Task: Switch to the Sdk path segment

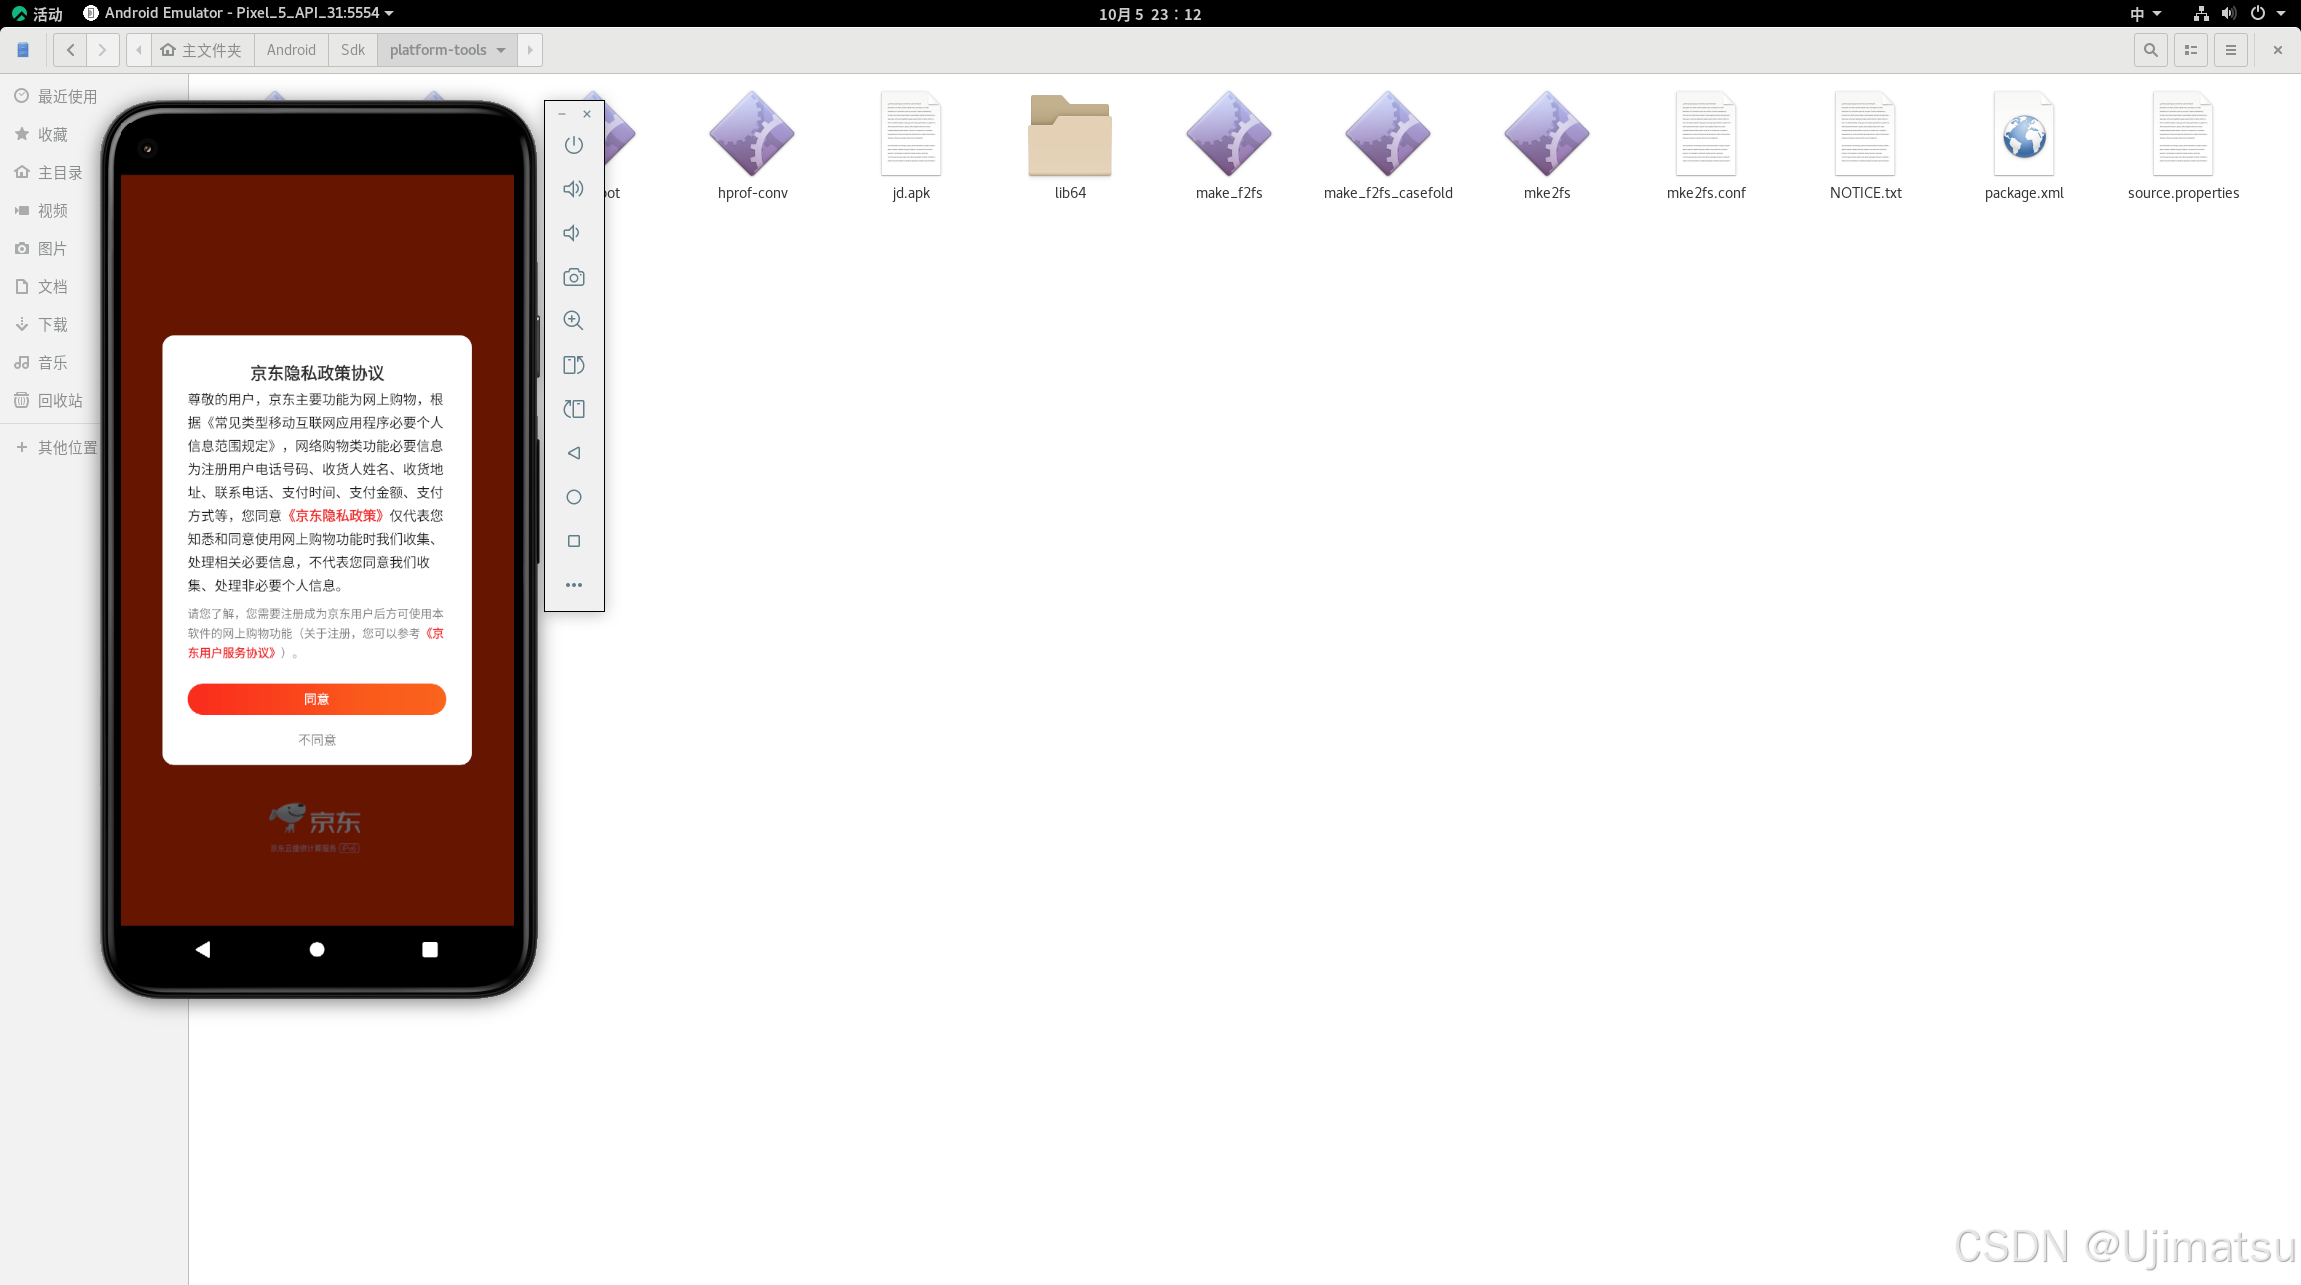Action: point(352,50)
